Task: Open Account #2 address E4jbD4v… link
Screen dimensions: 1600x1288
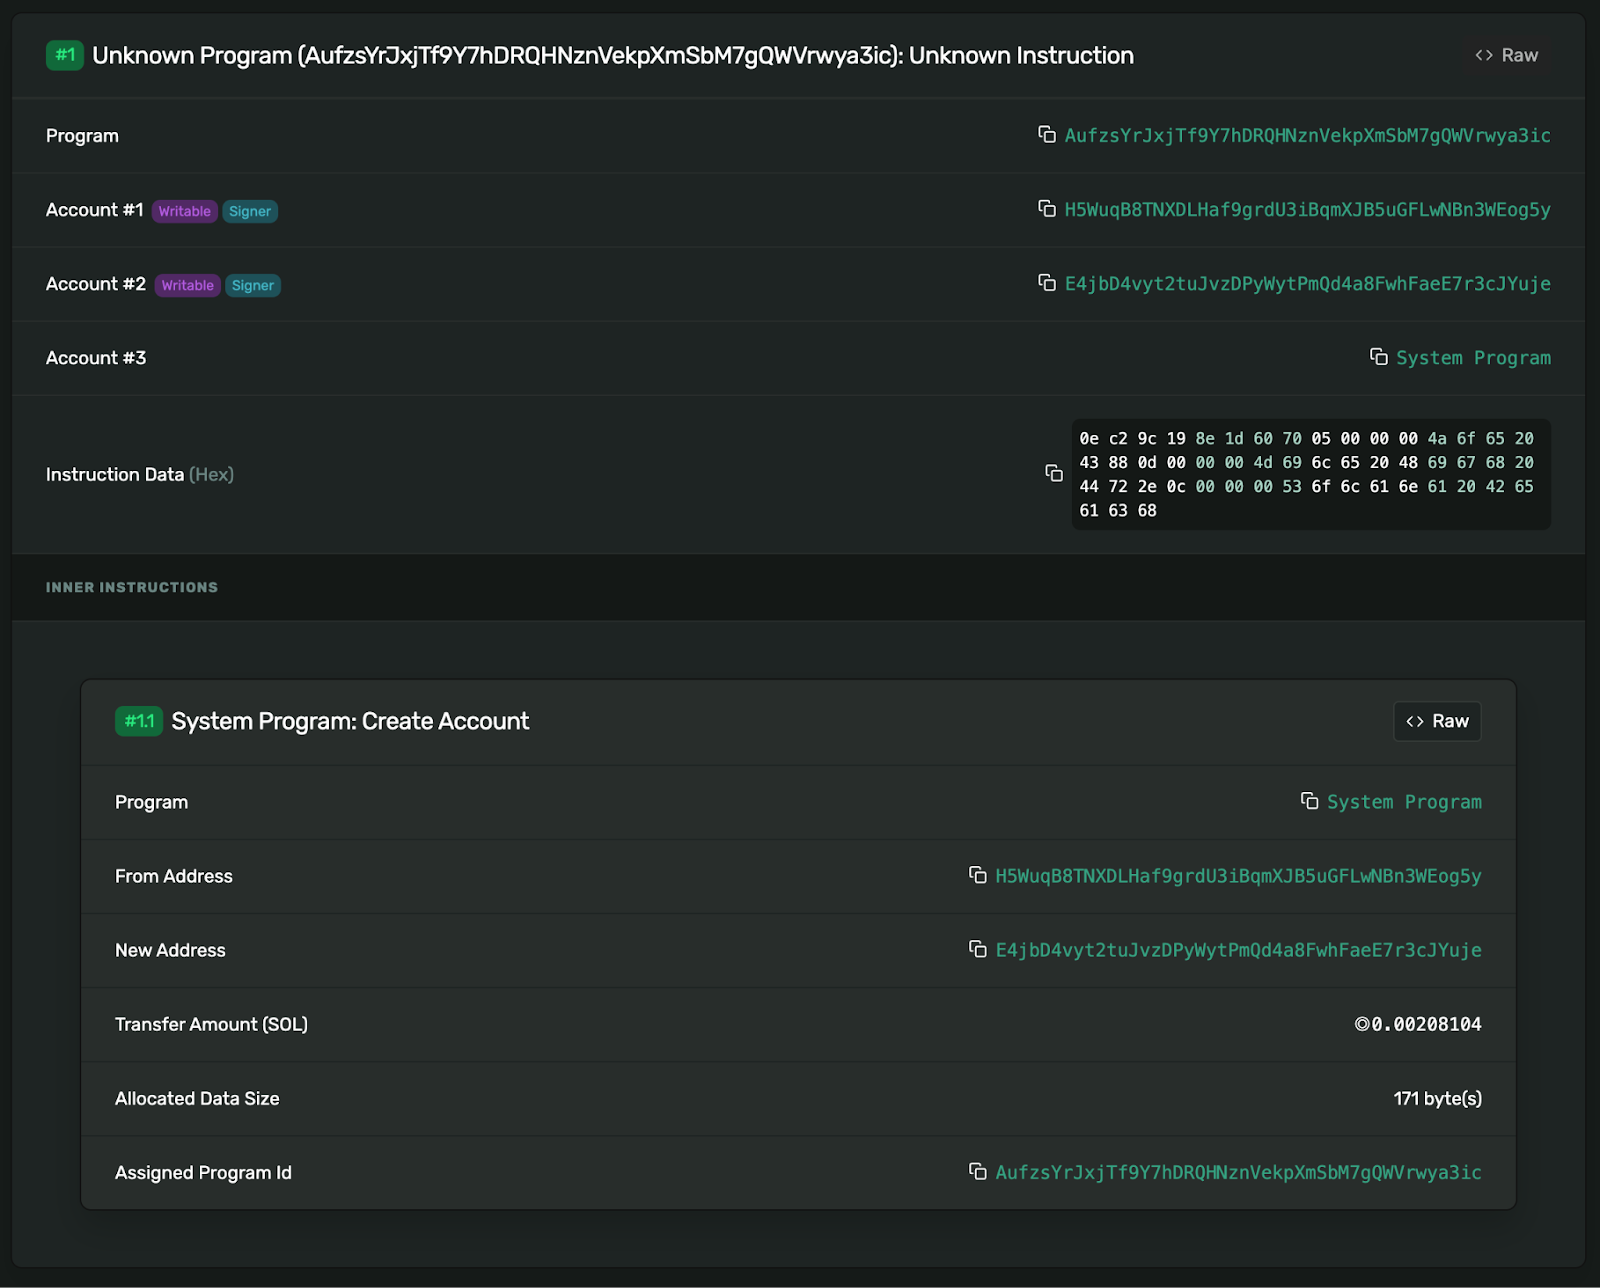Action: 1307,284
